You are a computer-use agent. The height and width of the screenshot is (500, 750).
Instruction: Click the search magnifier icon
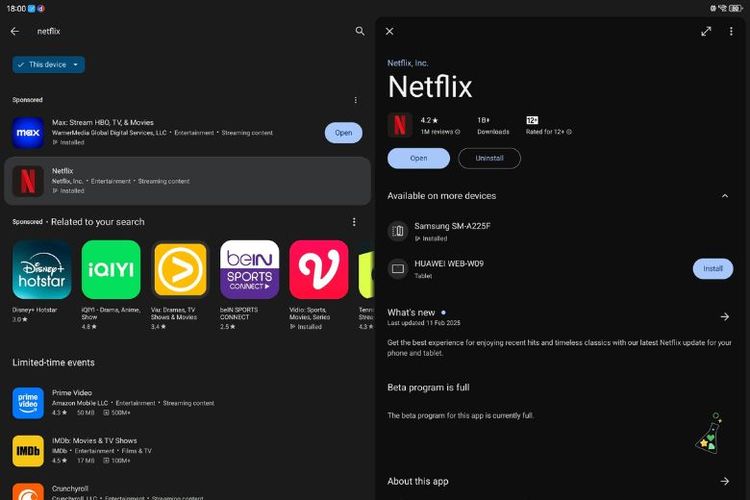[x=360, y=32]
